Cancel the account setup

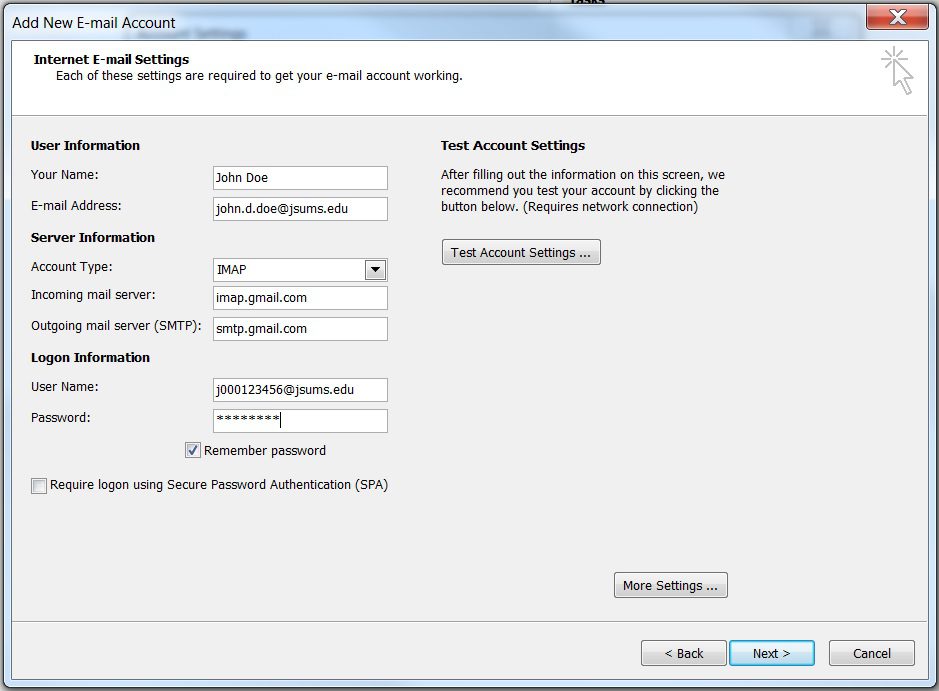click(x=870, y=652)
